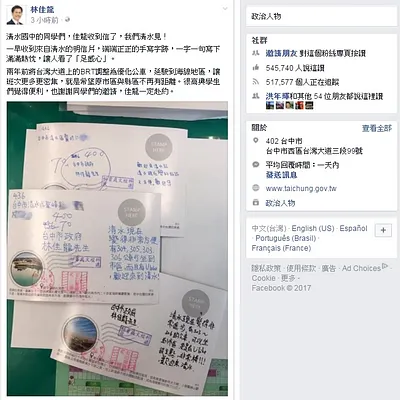
Task: Open www.taichung.gov.tw website link
Action: point(301,188)
